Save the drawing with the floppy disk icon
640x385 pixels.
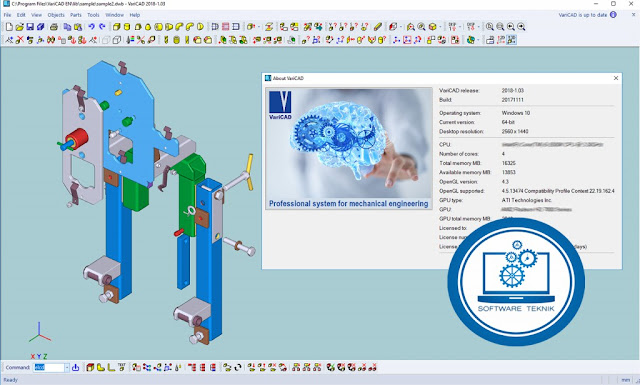30,27
